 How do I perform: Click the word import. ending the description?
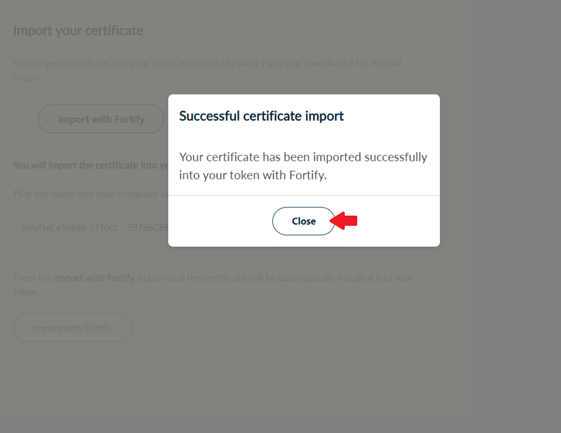pos(28,77)
